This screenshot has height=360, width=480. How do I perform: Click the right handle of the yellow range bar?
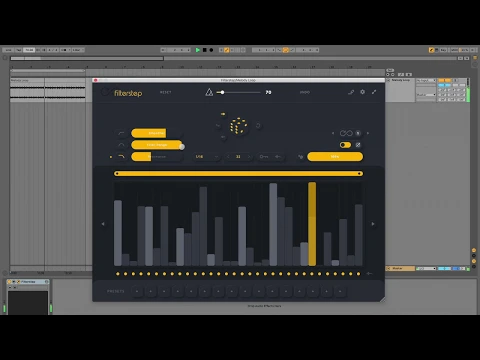click(359, 173)
